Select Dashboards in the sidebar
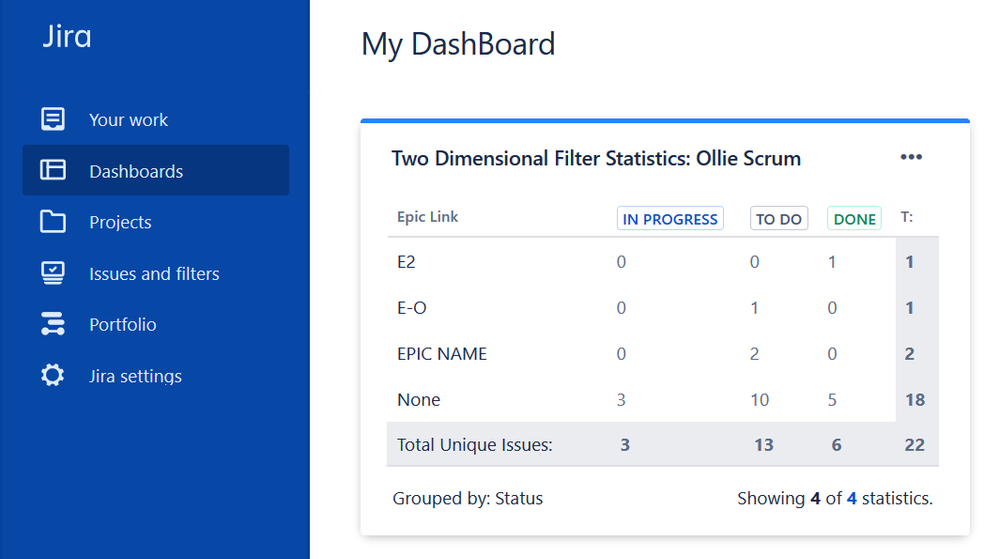The image size is (999, 559). [x=136, y=171]
